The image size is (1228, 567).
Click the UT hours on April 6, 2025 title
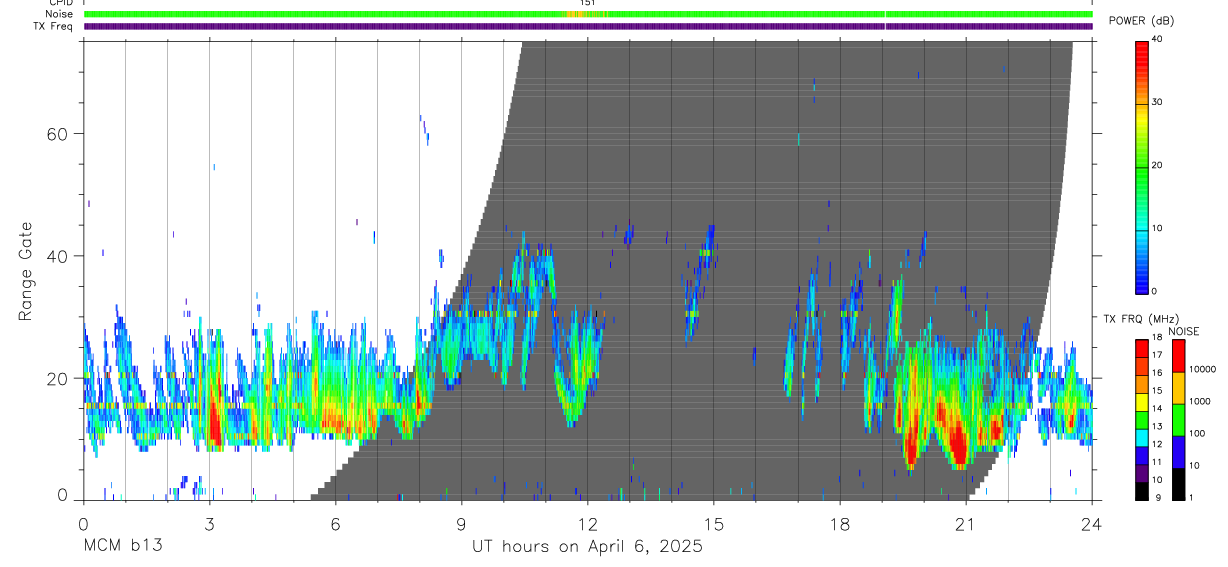(587, 547)
